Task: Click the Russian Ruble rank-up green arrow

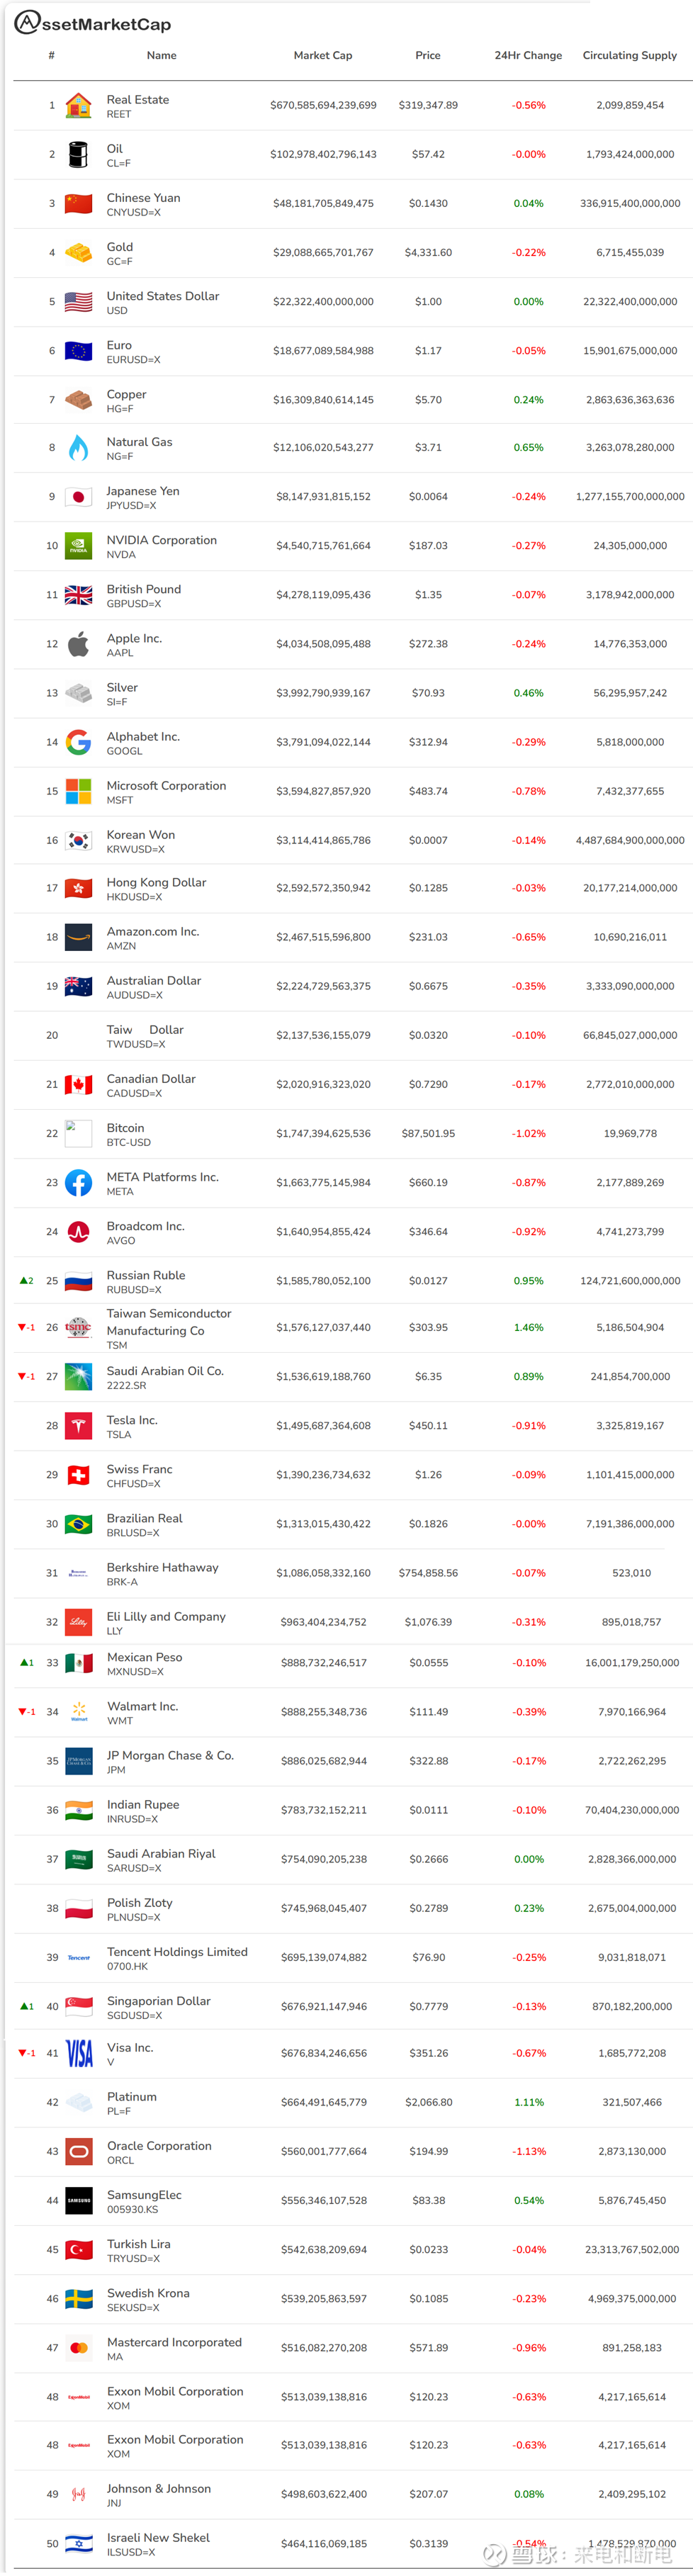Action: point(24,1281)
